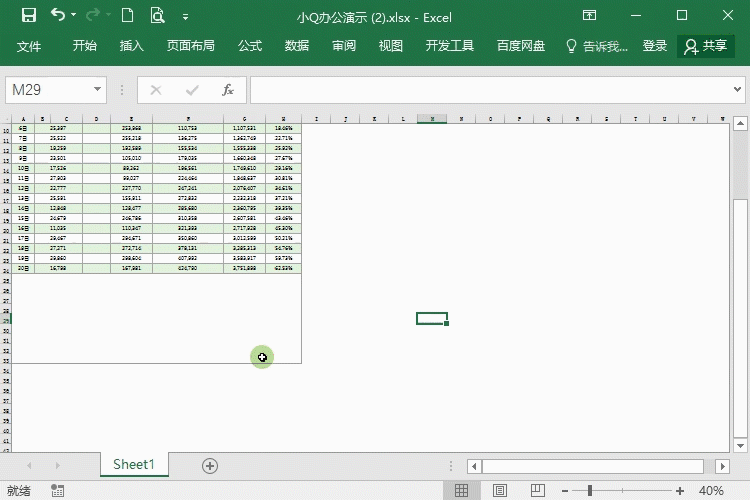Open the 插入 ribbon tab
This screenshot has height=500, width=750.
tap(132, 46)
